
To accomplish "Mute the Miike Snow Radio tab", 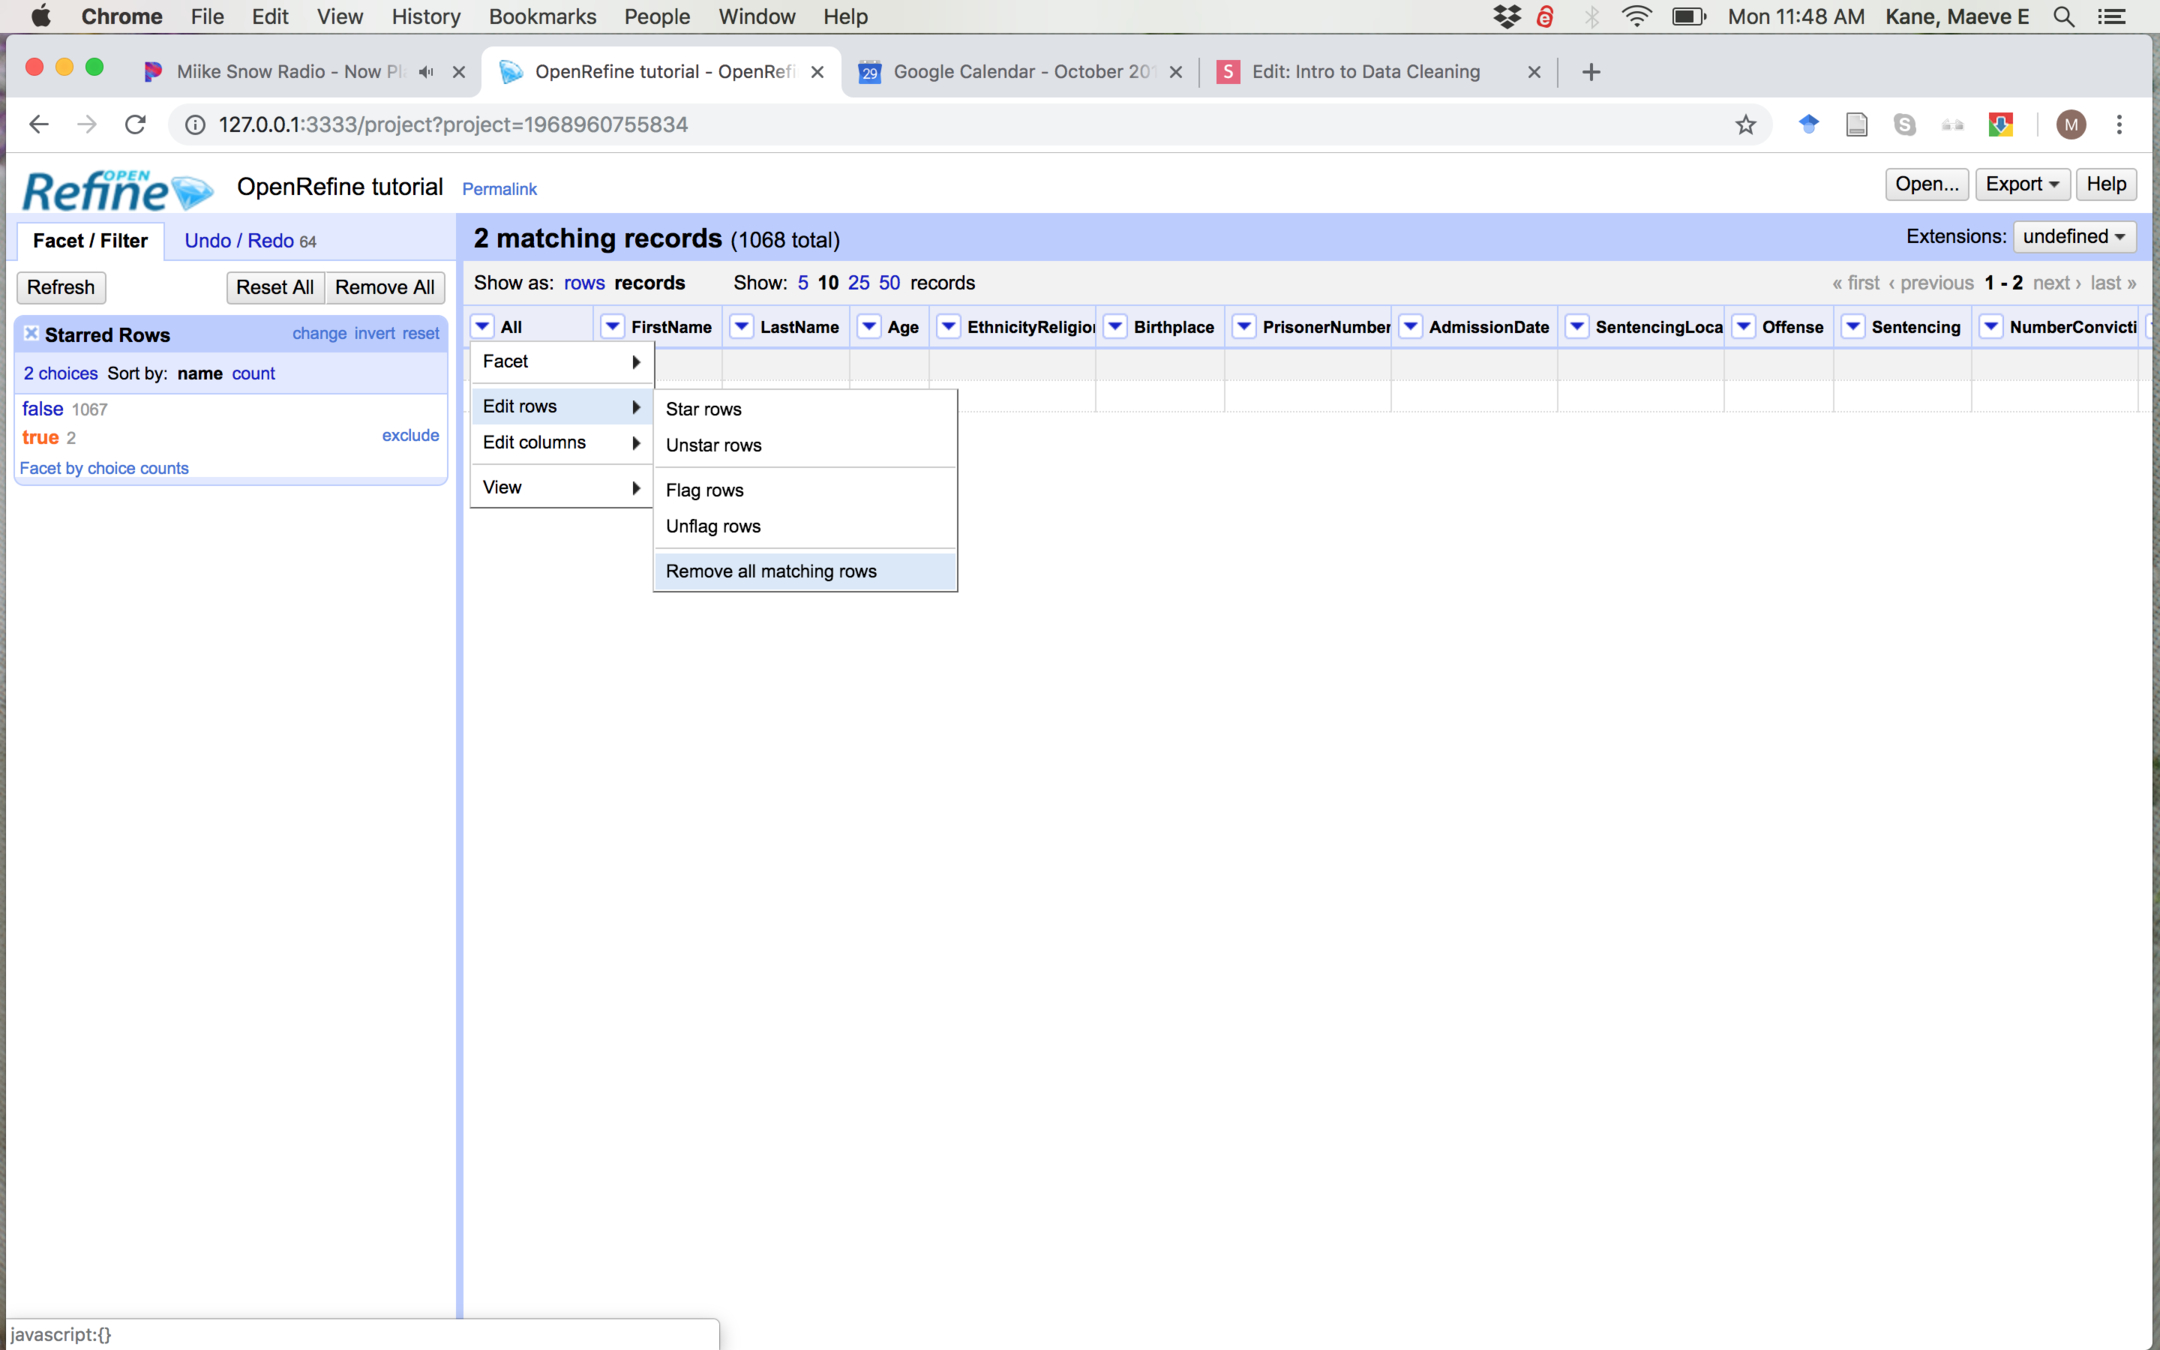I will coord(427,72).
